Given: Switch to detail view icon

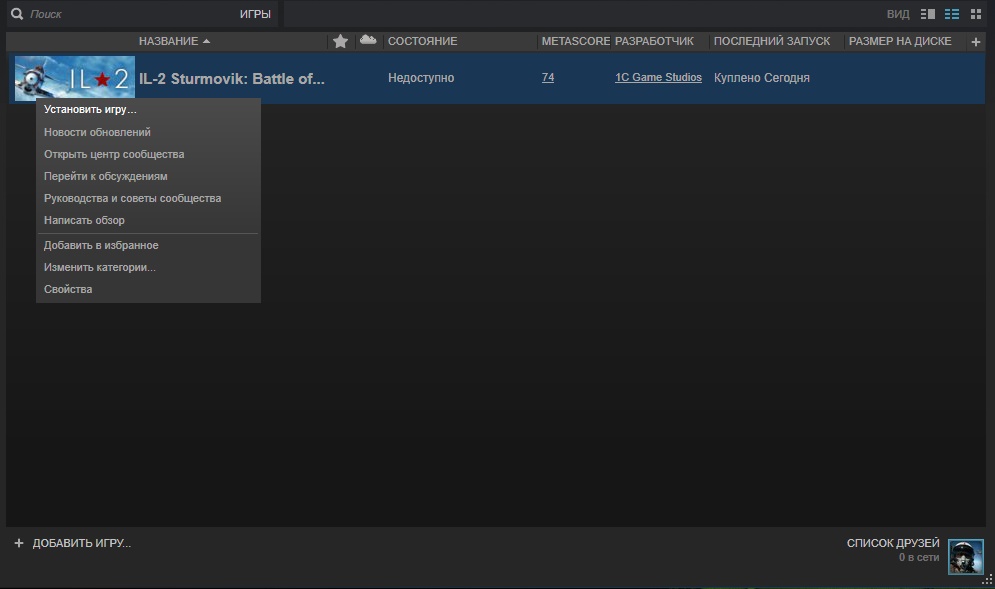Looking at the screenshot, I should [x=928, y=14].
